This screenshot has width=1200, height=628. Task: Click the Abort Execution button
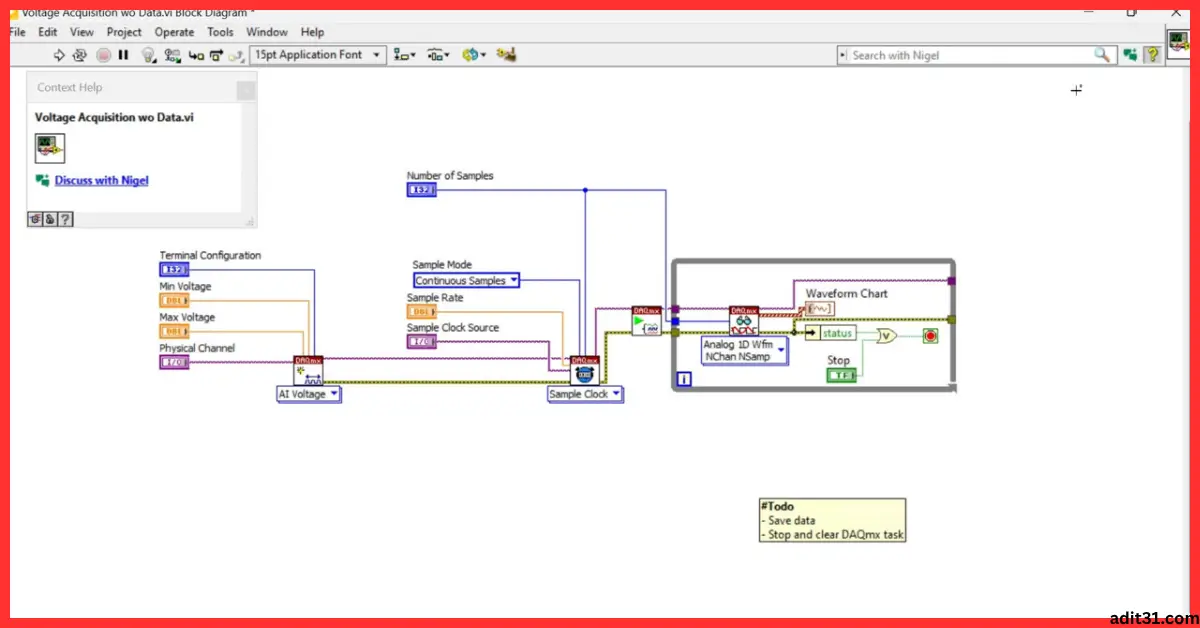(x=104, y=55)
